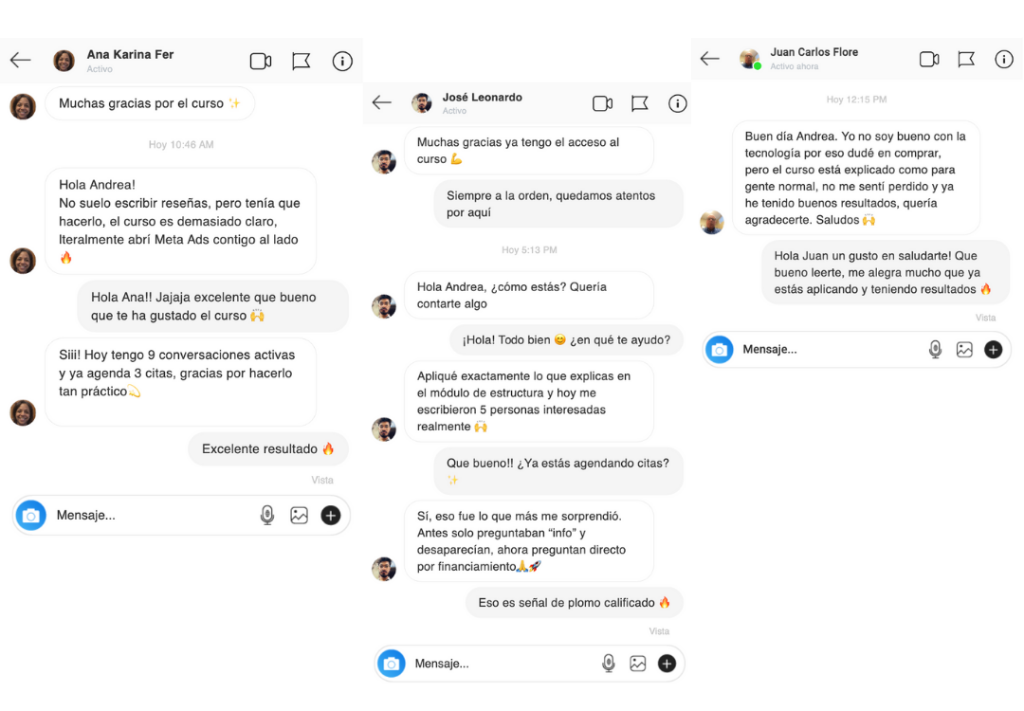The image size is (1024, 711).
Task: Open info for Juan Carlos Flore chat
Action: (x=1004, y=59)
